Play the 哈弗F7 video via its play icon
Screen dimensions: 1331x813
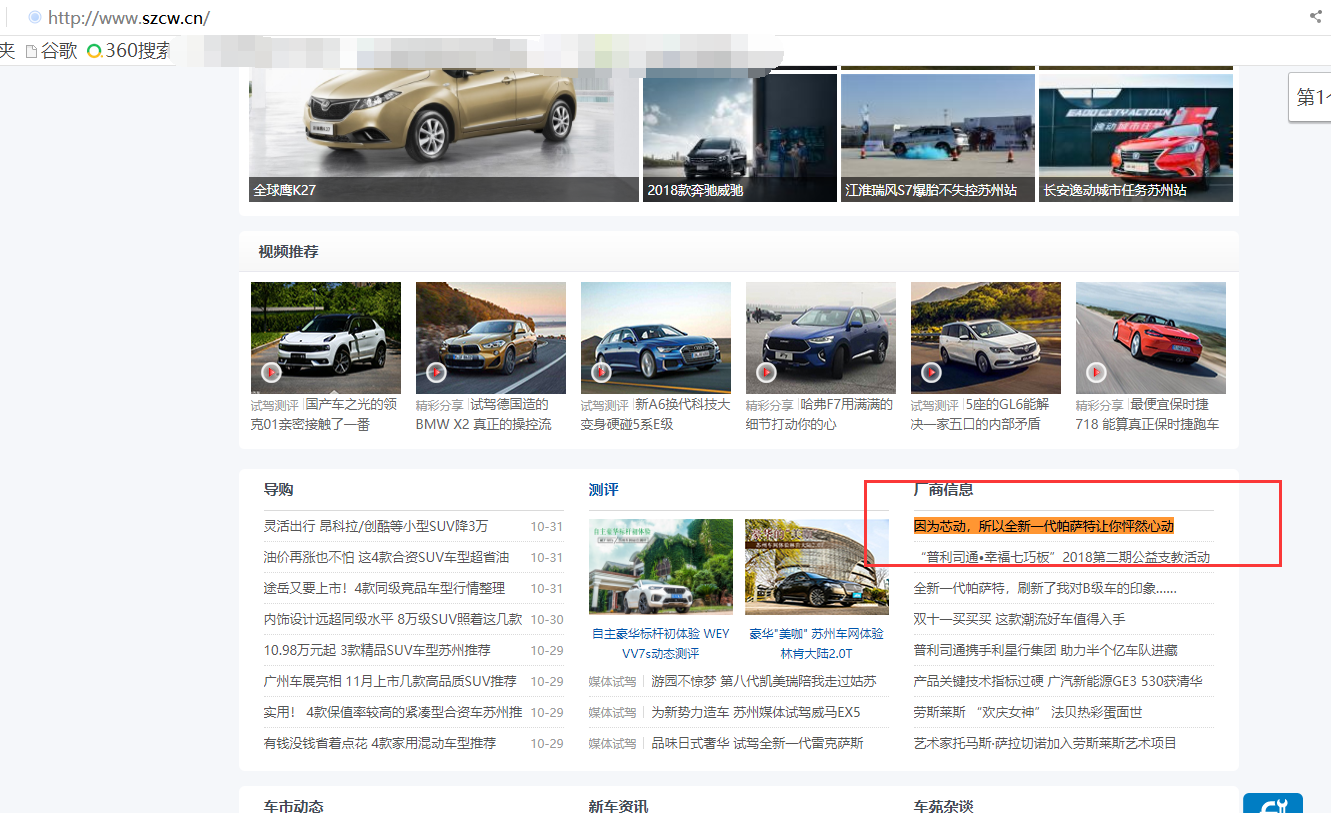coord(766,372)
